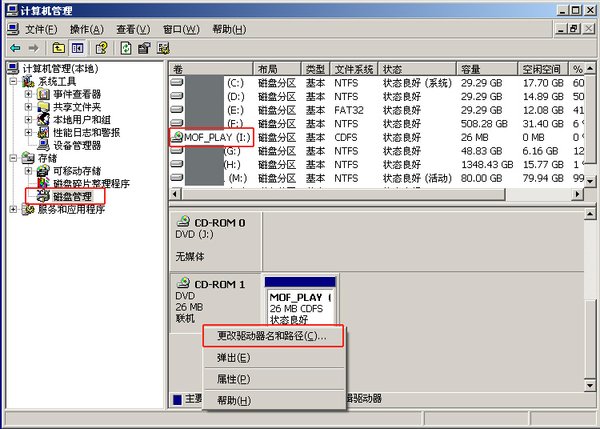Expand the 服务和应用程序 node
The height and width of the screenshot is (429, 600).
click(13, 209)
